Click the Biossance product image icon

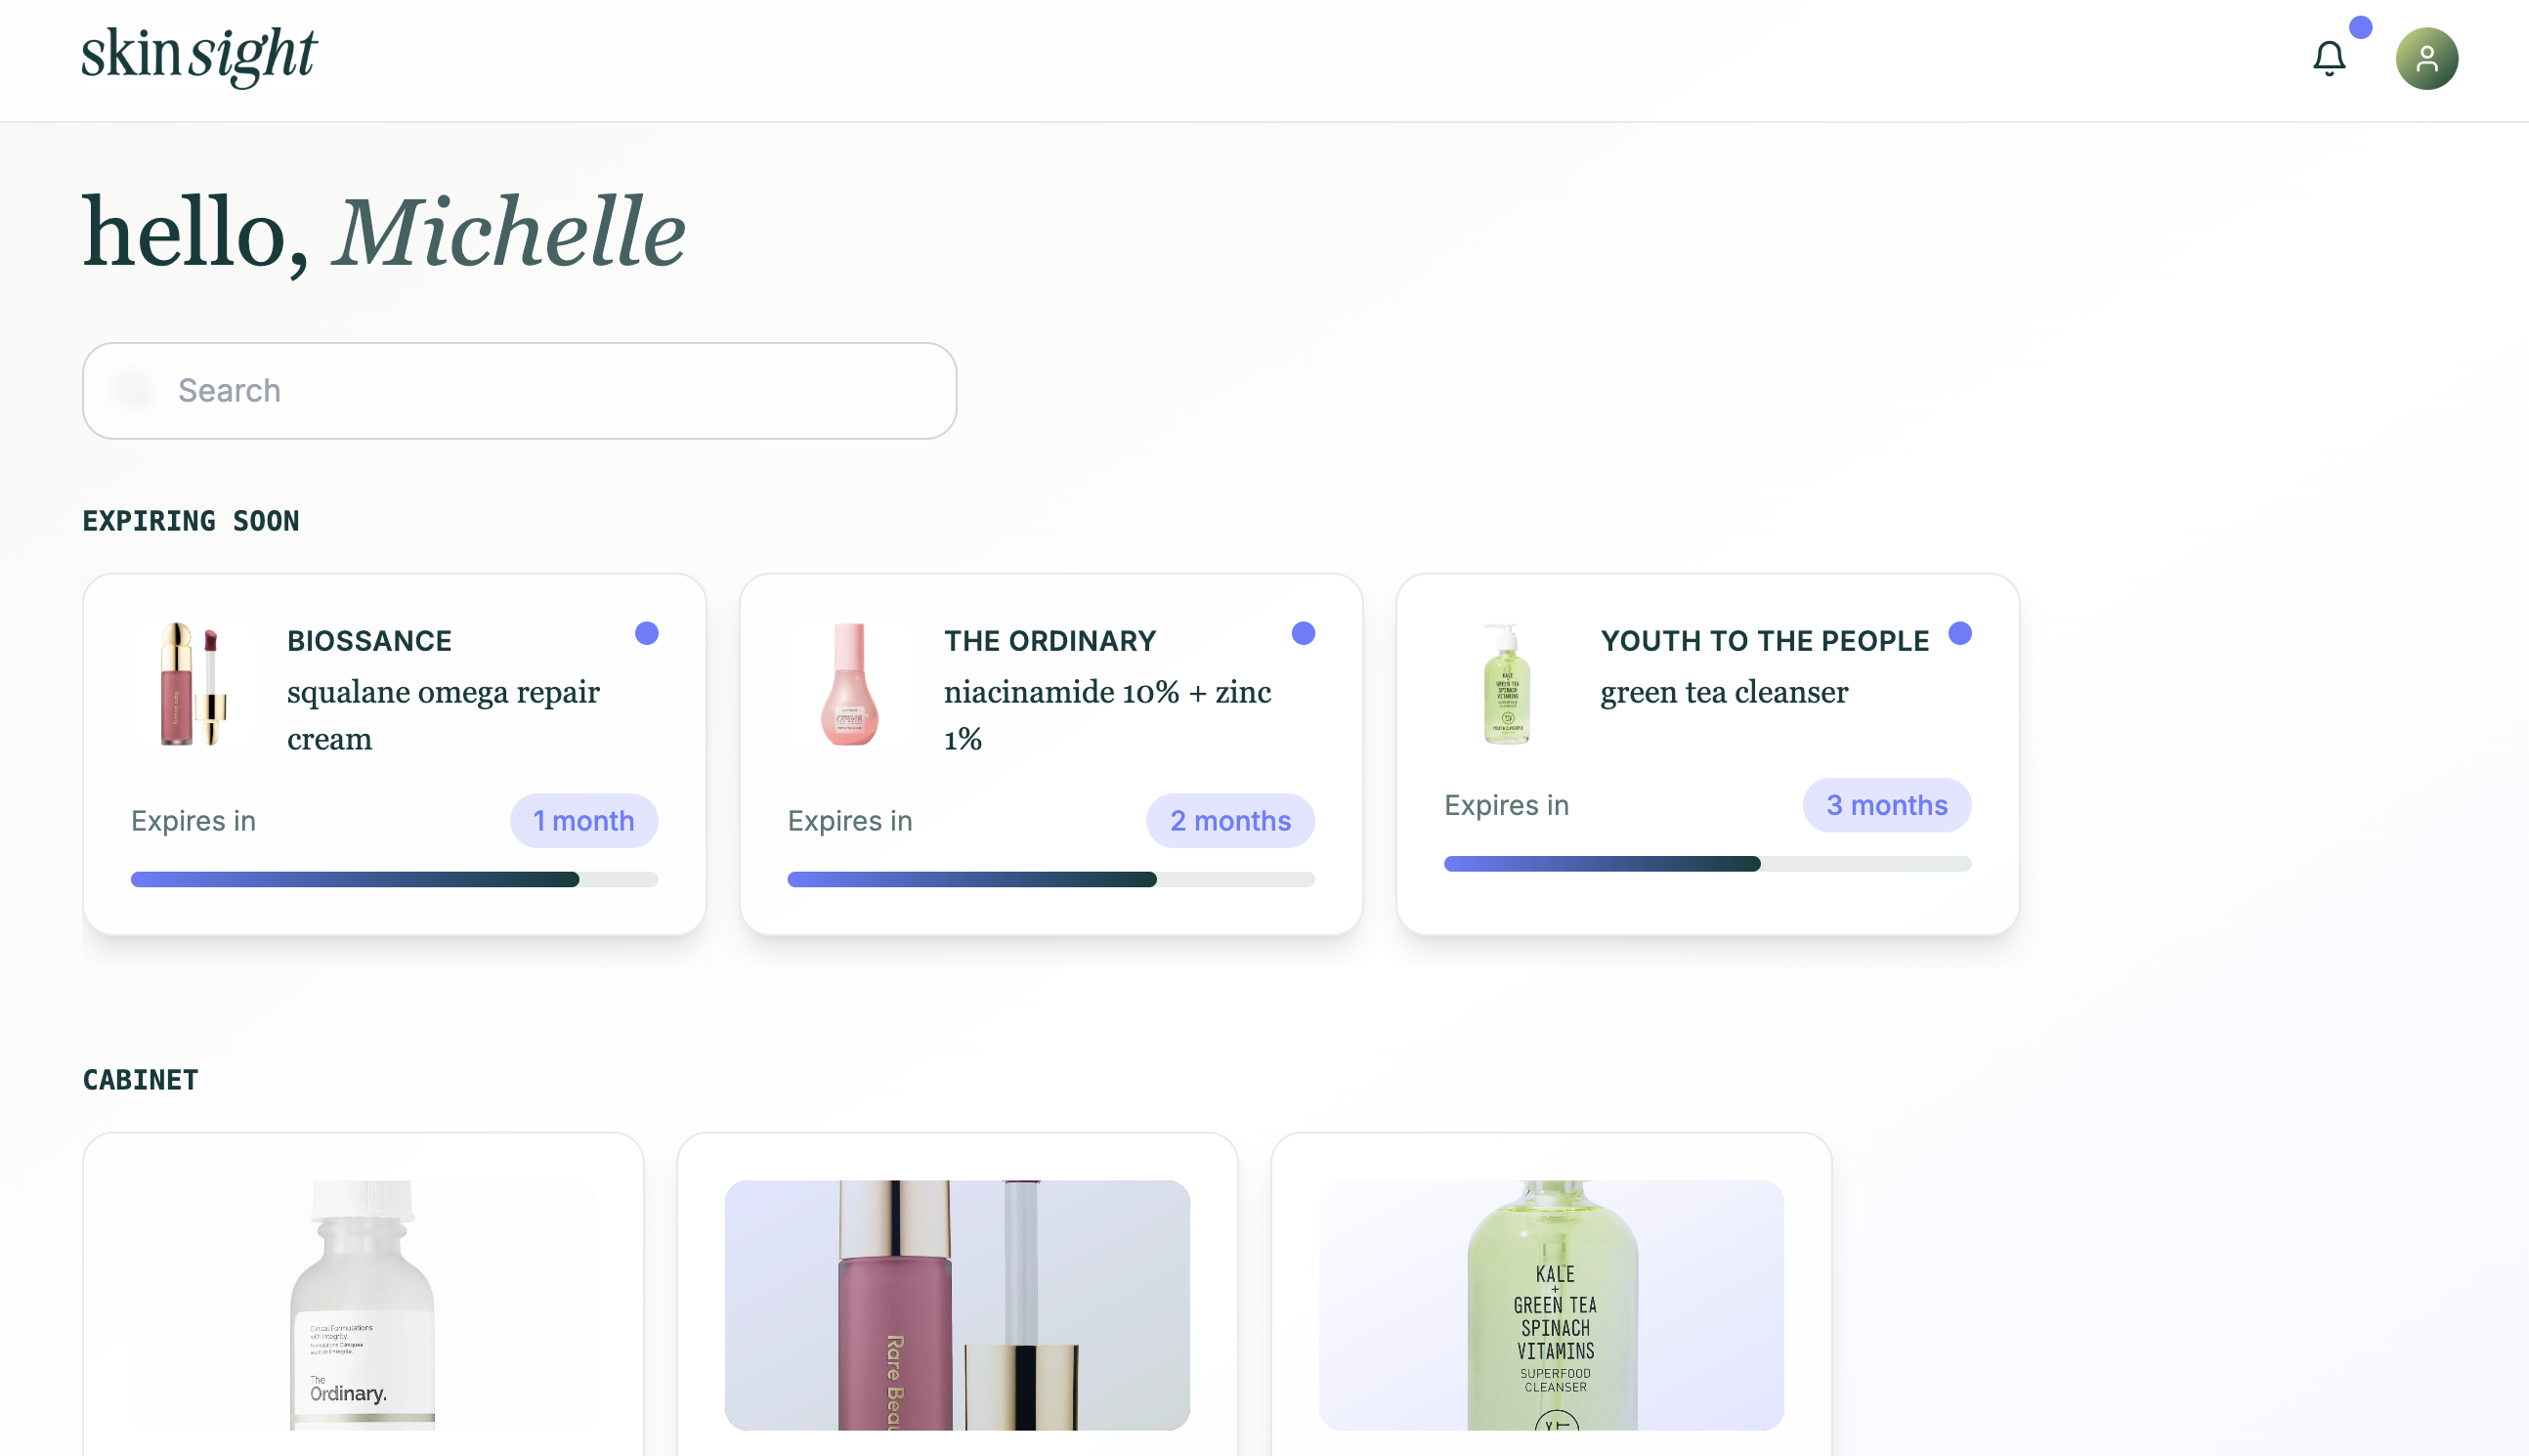(194, 684)
